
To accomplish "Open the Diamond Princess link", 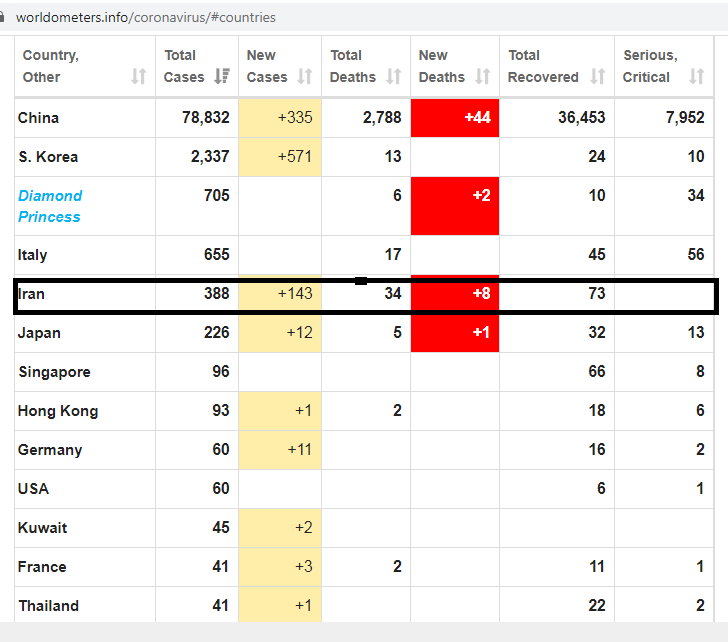I will 50,206.
